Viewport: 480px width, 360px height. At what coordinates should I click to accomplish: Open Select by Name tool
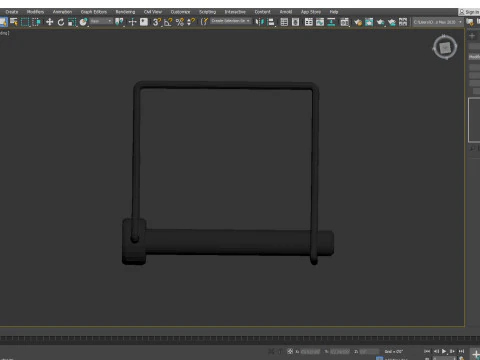click(x=14, y=22)
